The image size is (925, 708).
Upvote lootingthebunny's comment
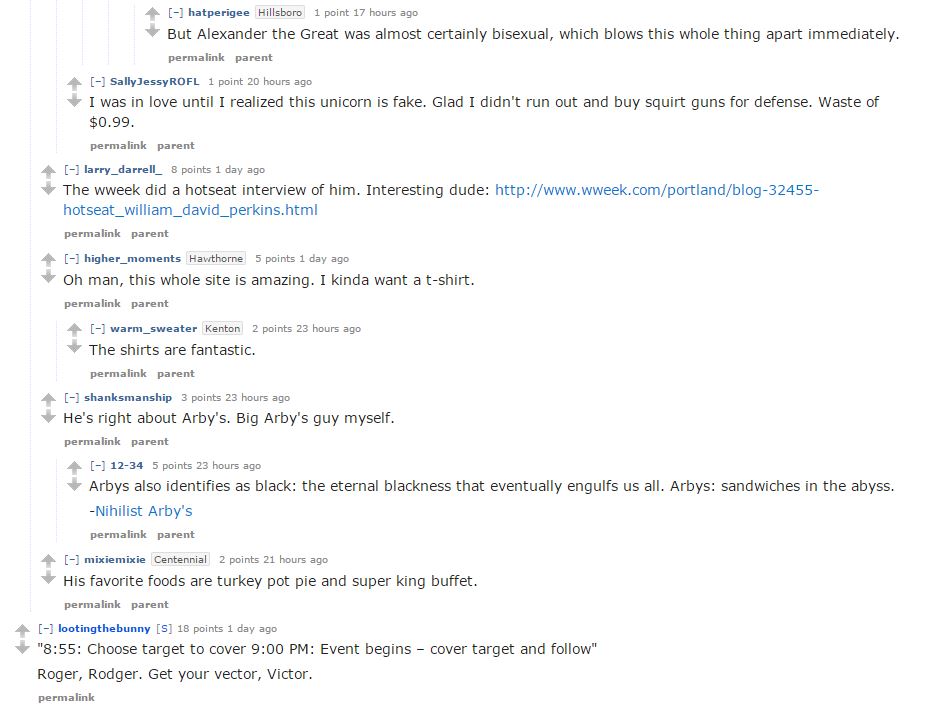[22, 630]
